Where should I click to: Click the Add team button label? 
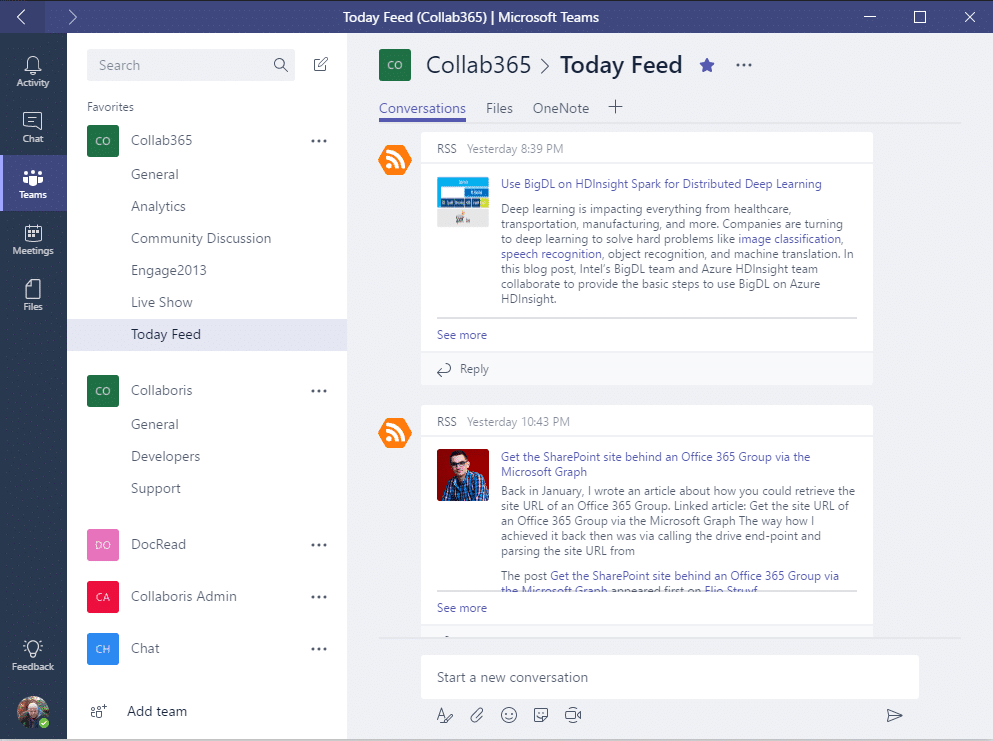(157, 711)
